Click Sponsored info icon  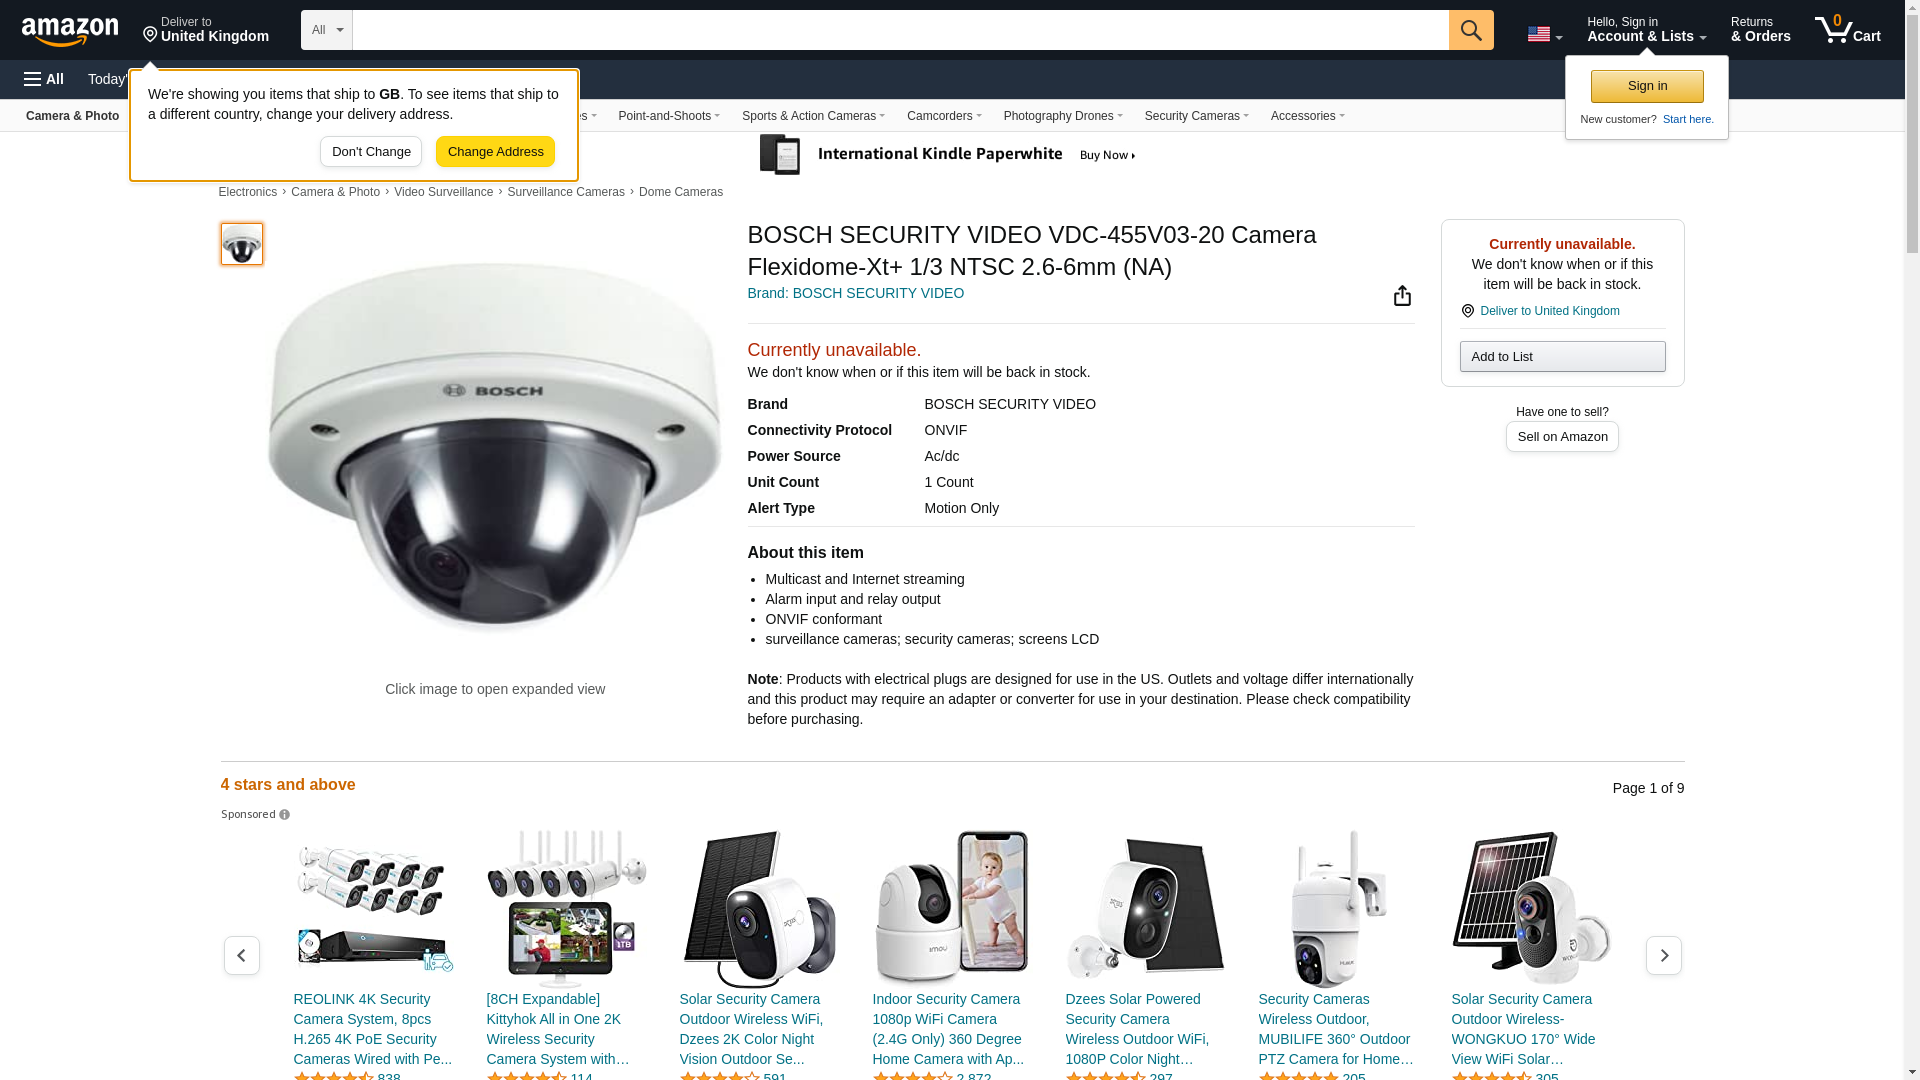pos(285,815)
